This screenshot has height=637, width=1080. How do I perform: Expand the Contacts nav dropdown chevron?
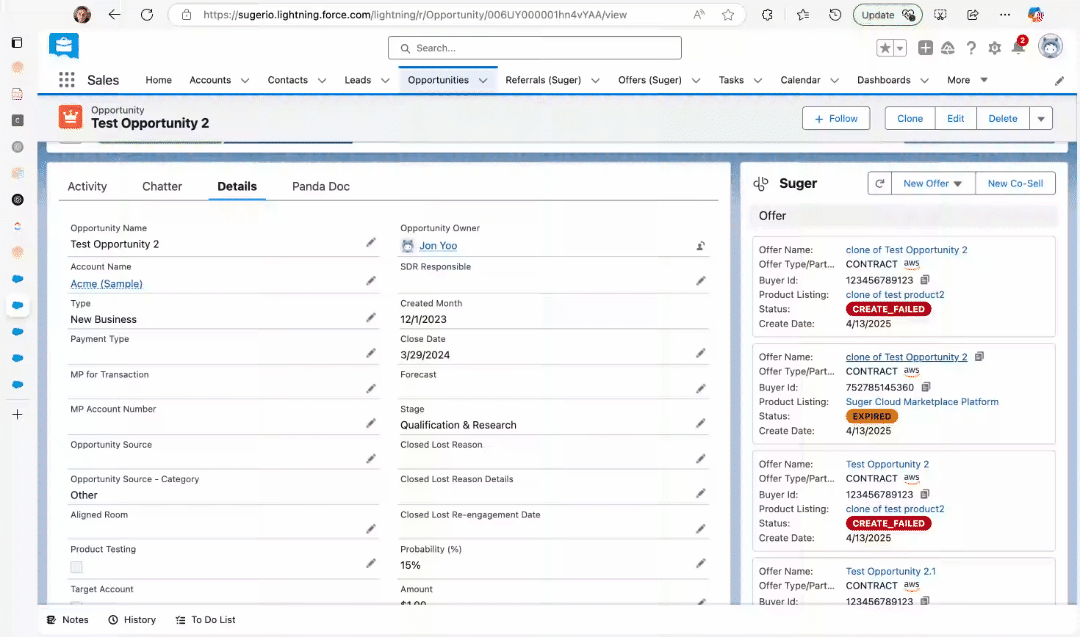click(322, 81)
